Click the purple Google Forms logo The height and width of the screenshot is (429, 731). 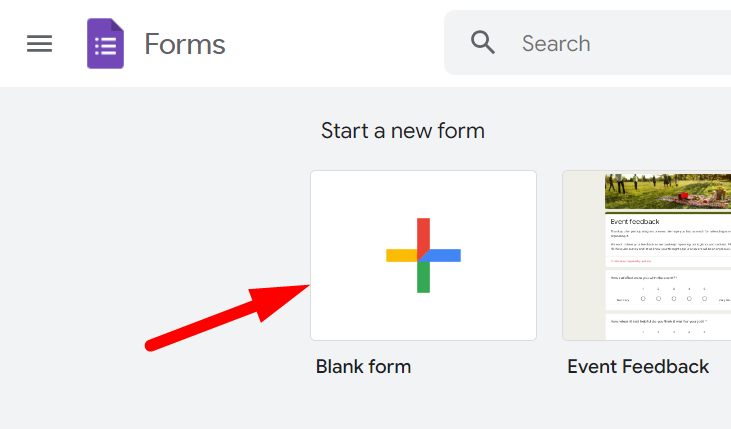[105, 44]
